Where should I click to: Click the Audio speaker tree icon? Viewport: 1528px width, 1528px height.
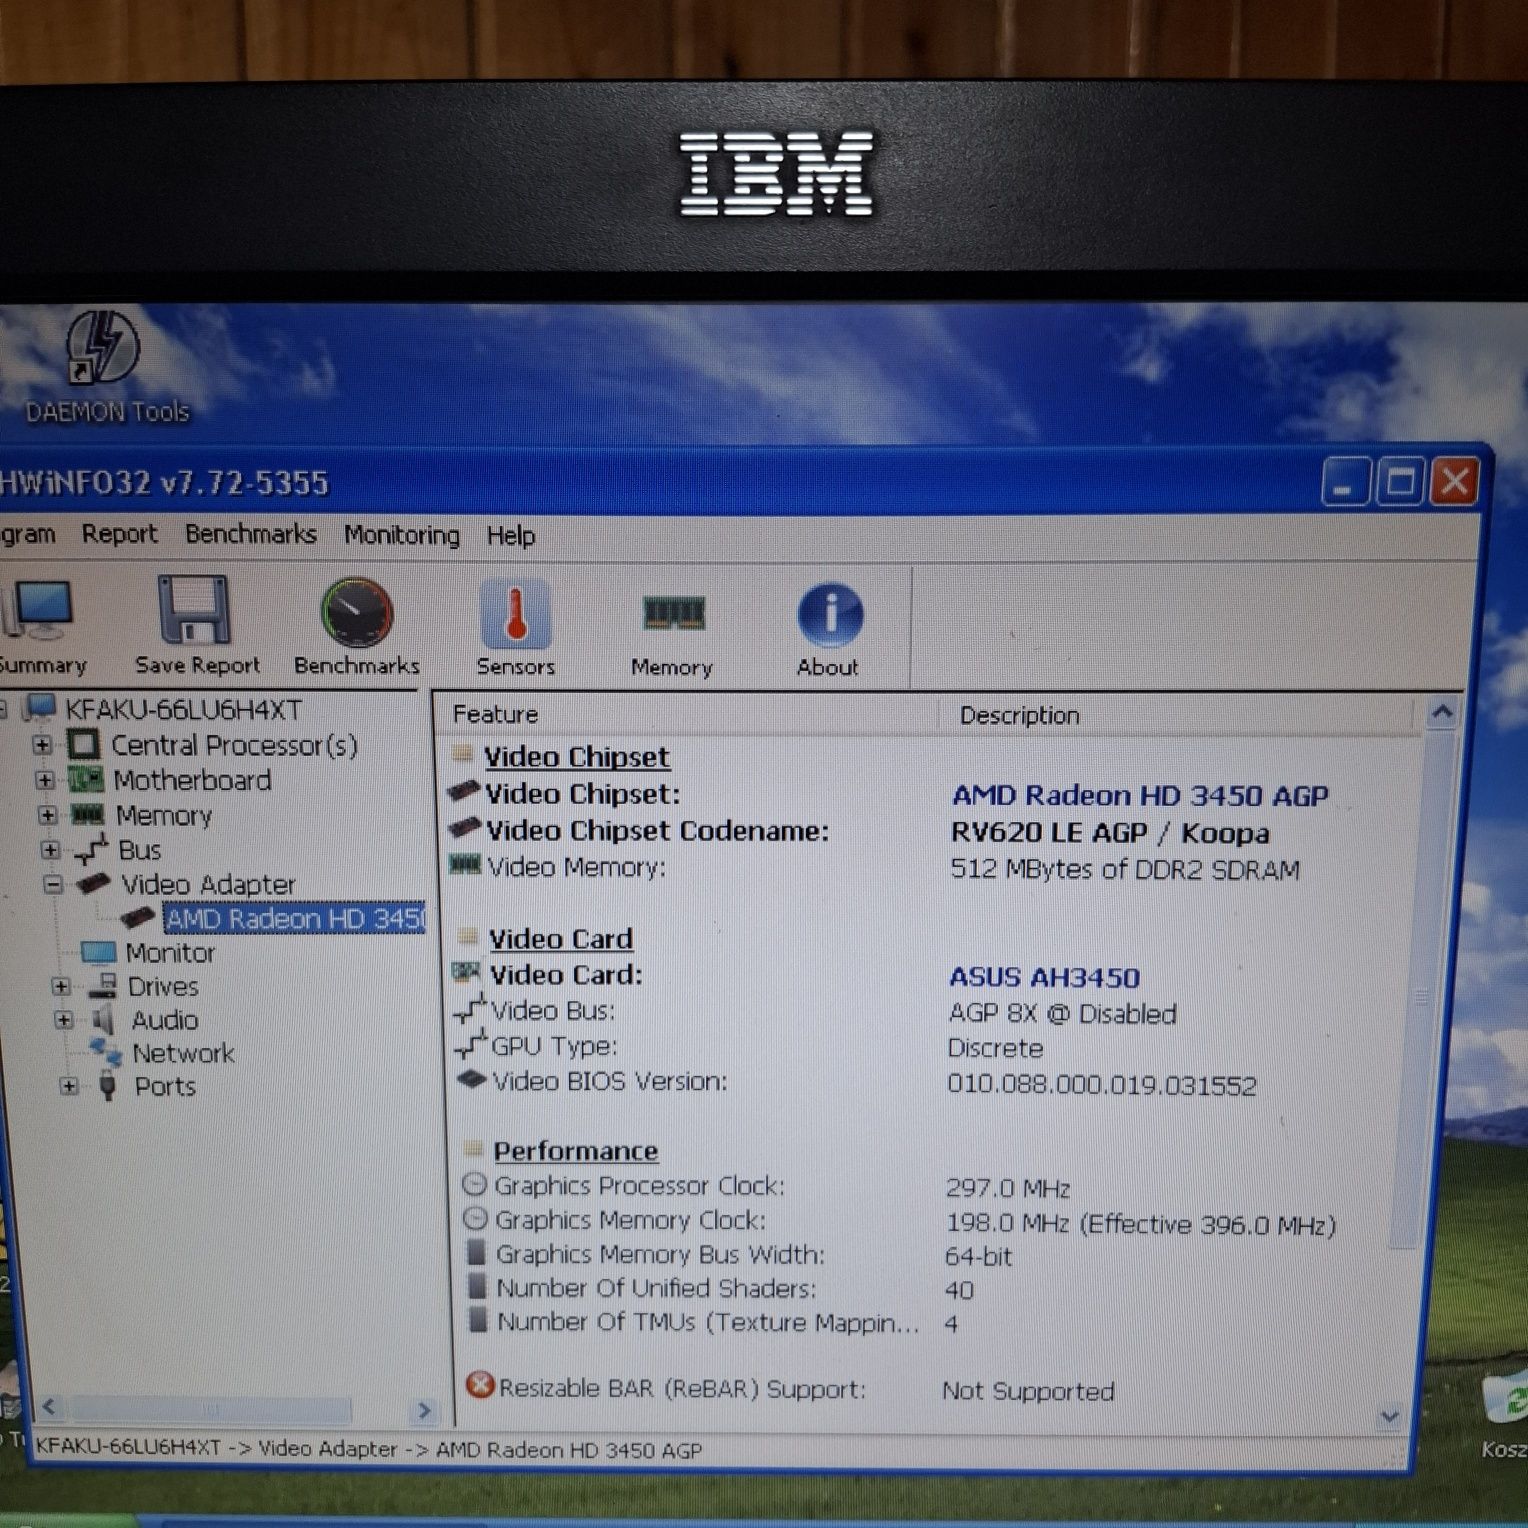tap(104, 1020)
